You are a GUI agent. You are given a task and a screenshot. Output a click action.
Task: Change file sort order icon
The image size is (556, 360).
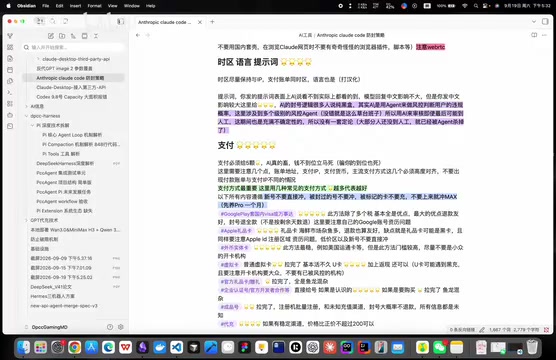coord(73,36)
